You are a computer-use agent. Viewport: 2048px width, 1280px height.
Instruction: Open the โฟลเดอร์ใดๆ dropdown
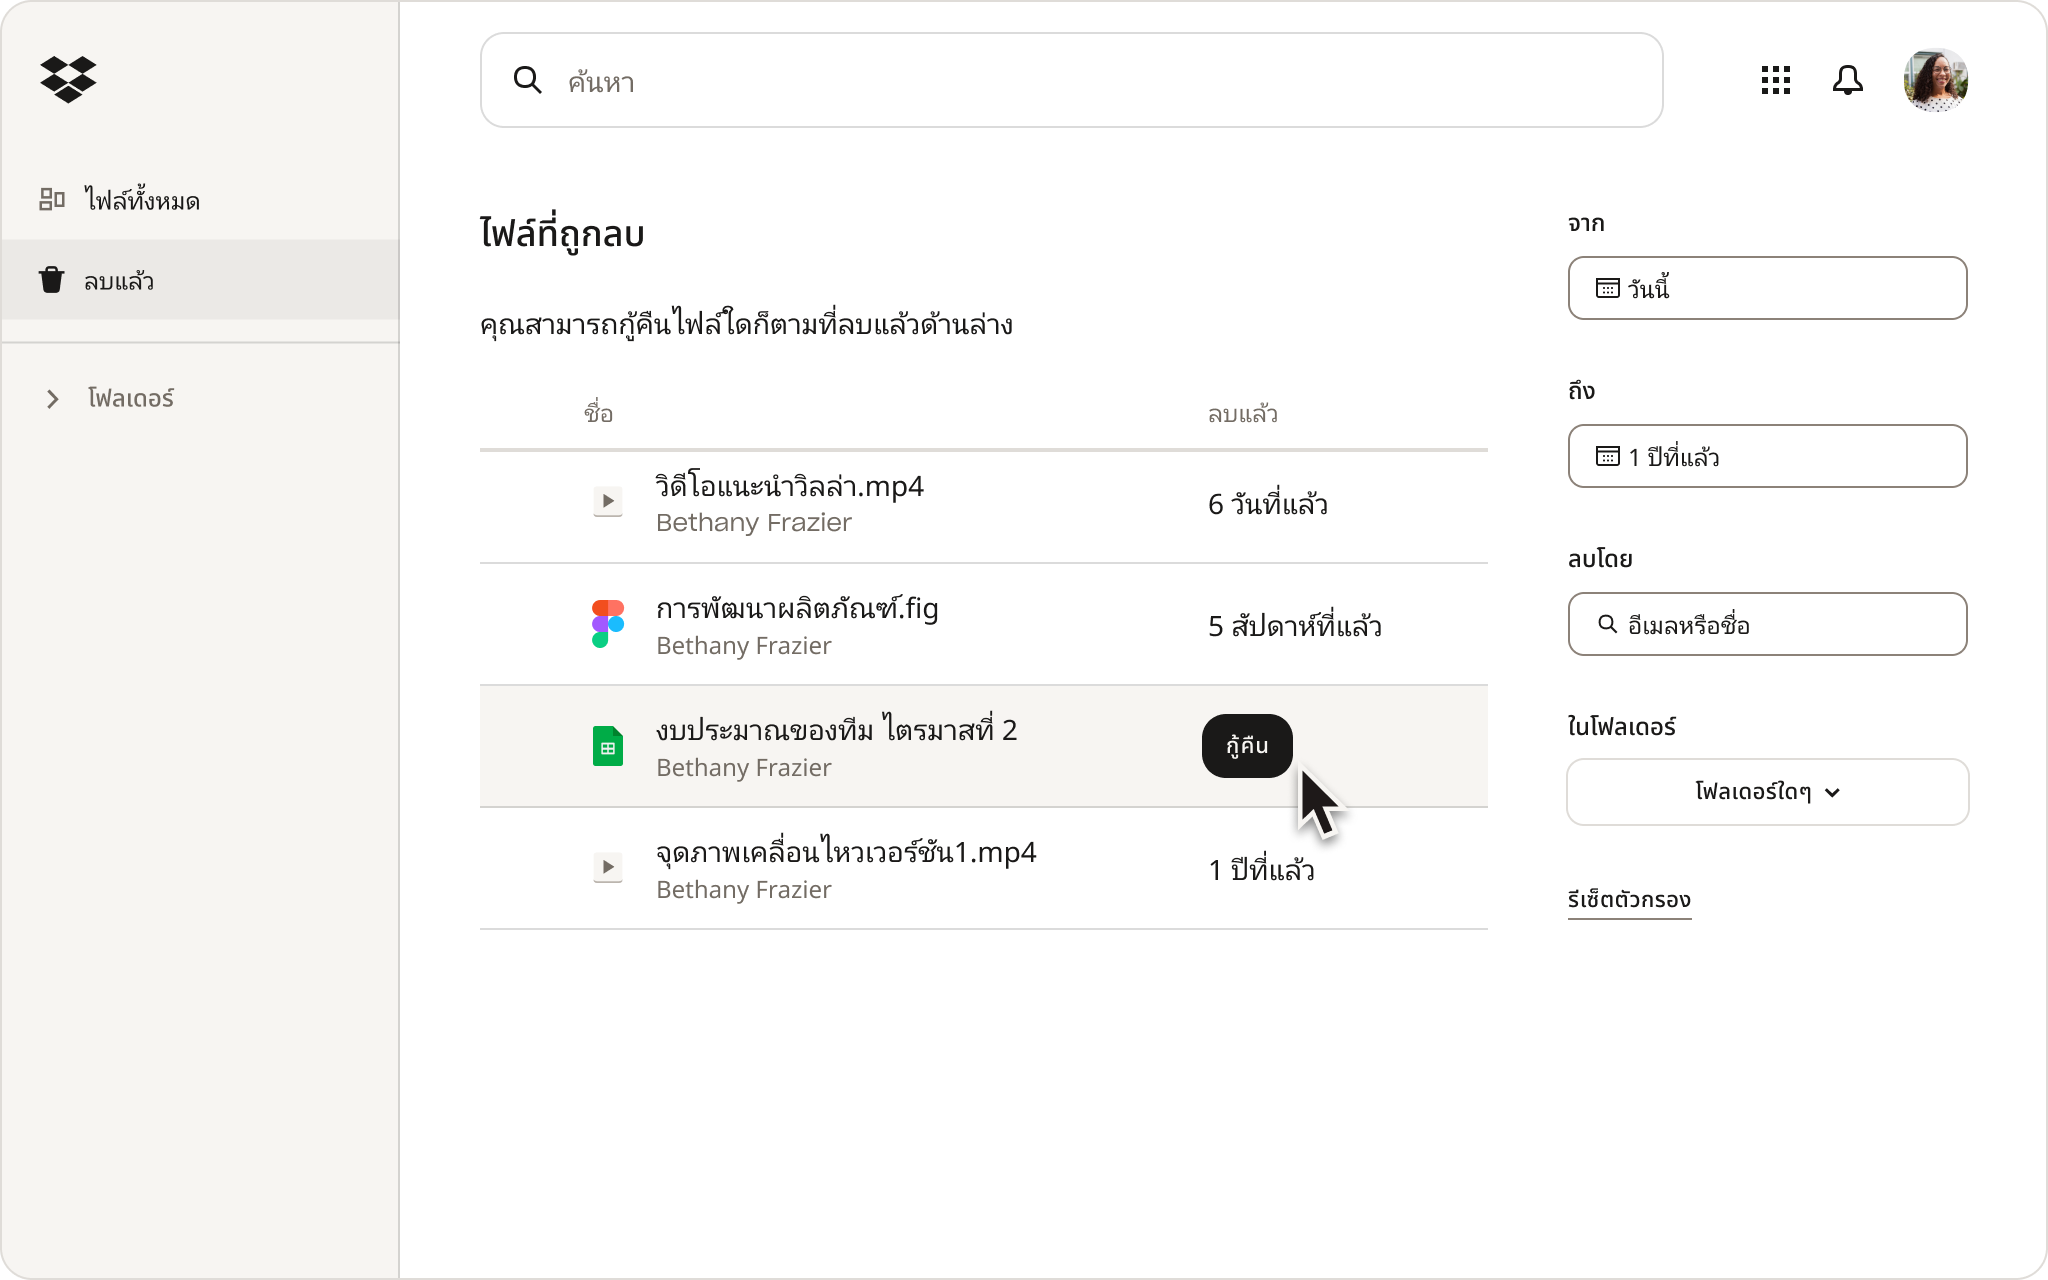1767,792
